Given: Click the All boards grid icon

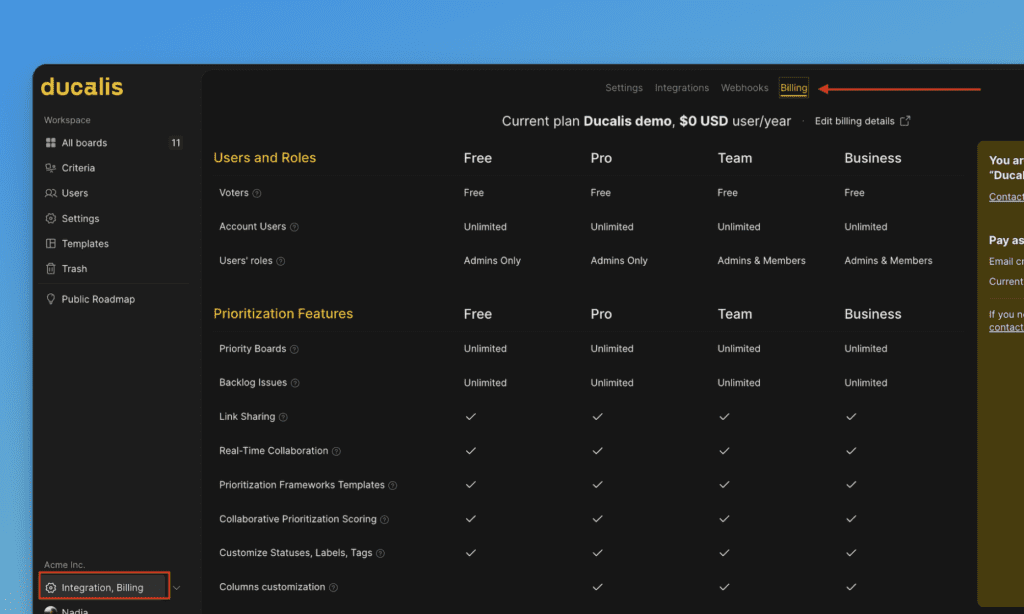Looking at the screenshot, I should (x=51, y=143).
